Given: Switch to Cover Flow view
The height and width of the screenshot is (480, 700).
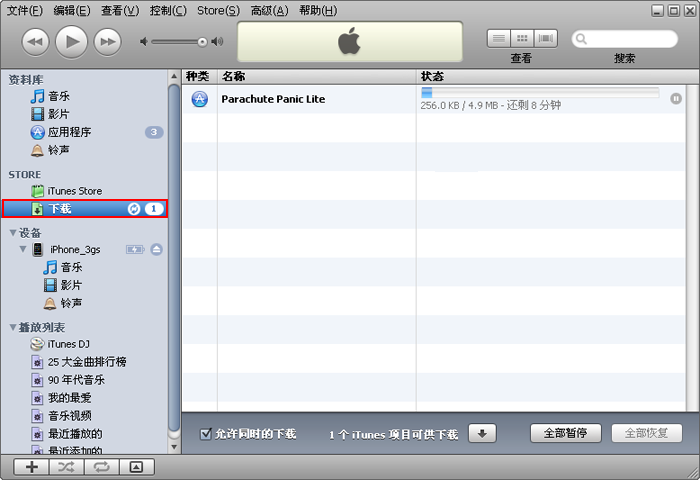Looking at the screenshot, I should [545, 39].
